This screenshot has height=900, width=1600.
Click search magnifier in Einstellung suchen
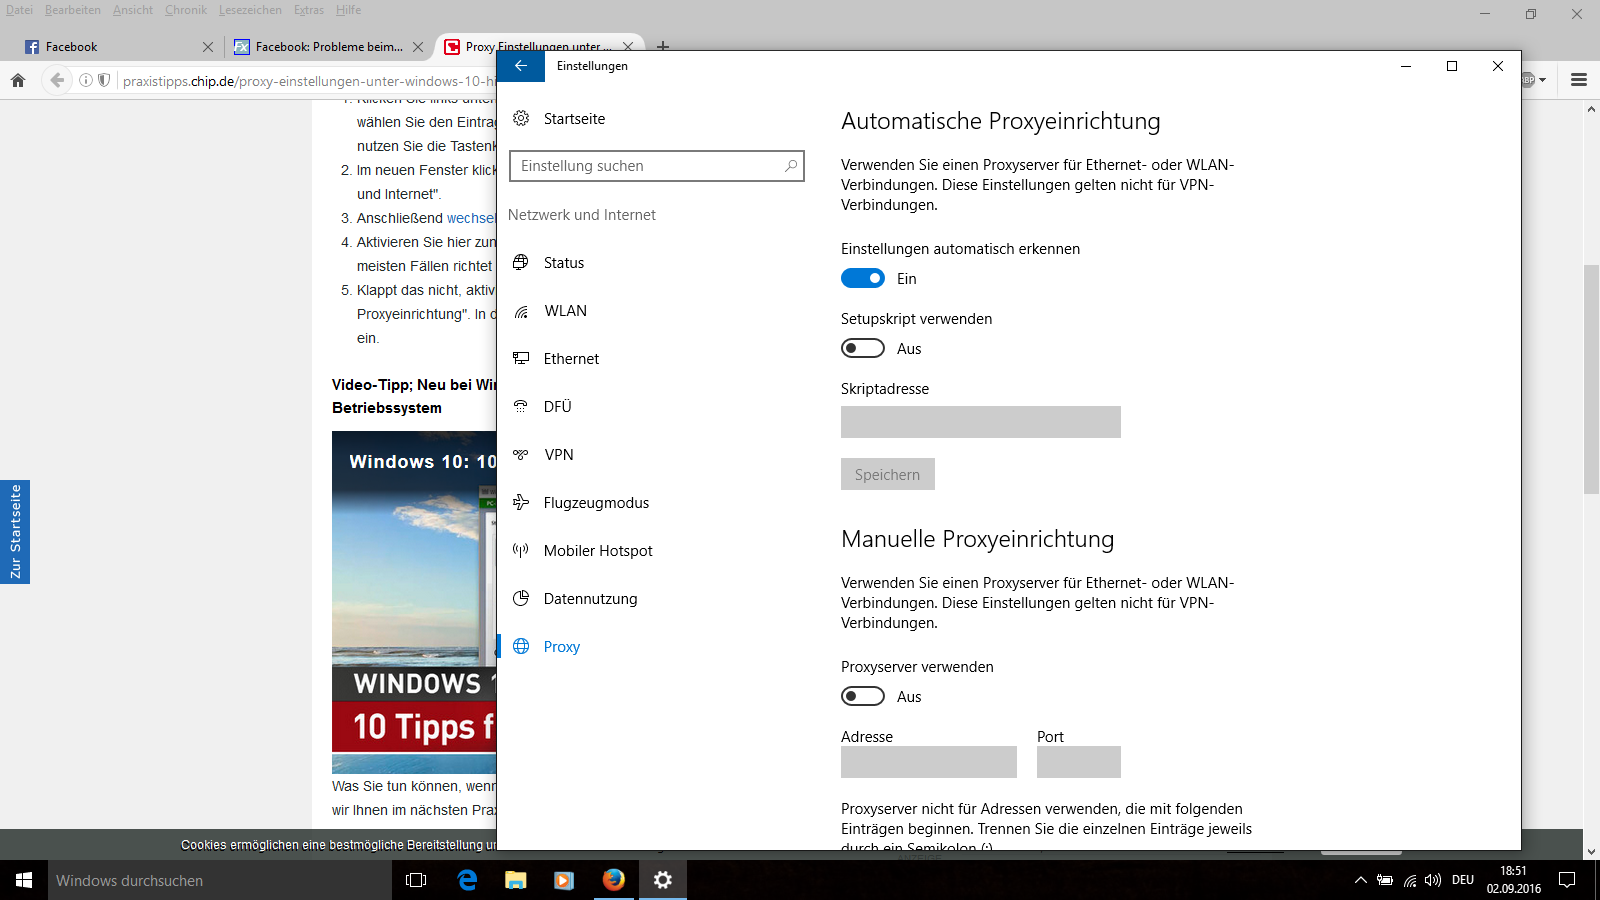point(791,166)
